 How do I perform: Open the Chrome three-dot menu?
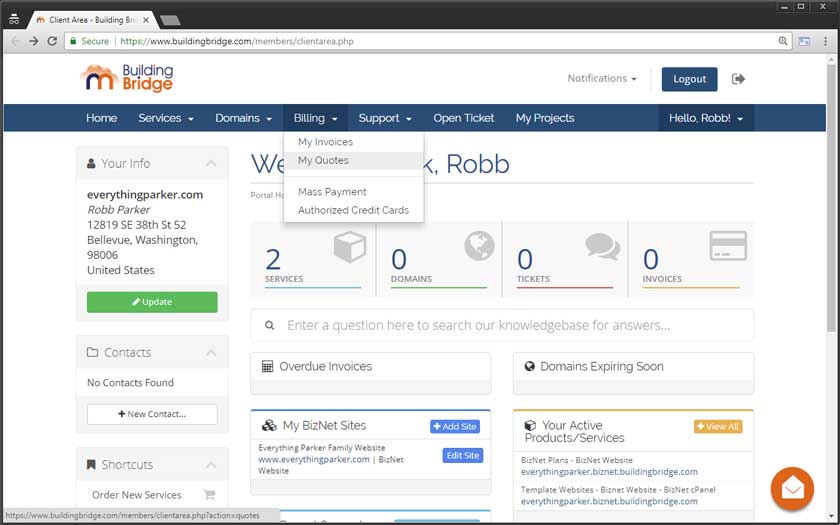click(x=825, y=41)
